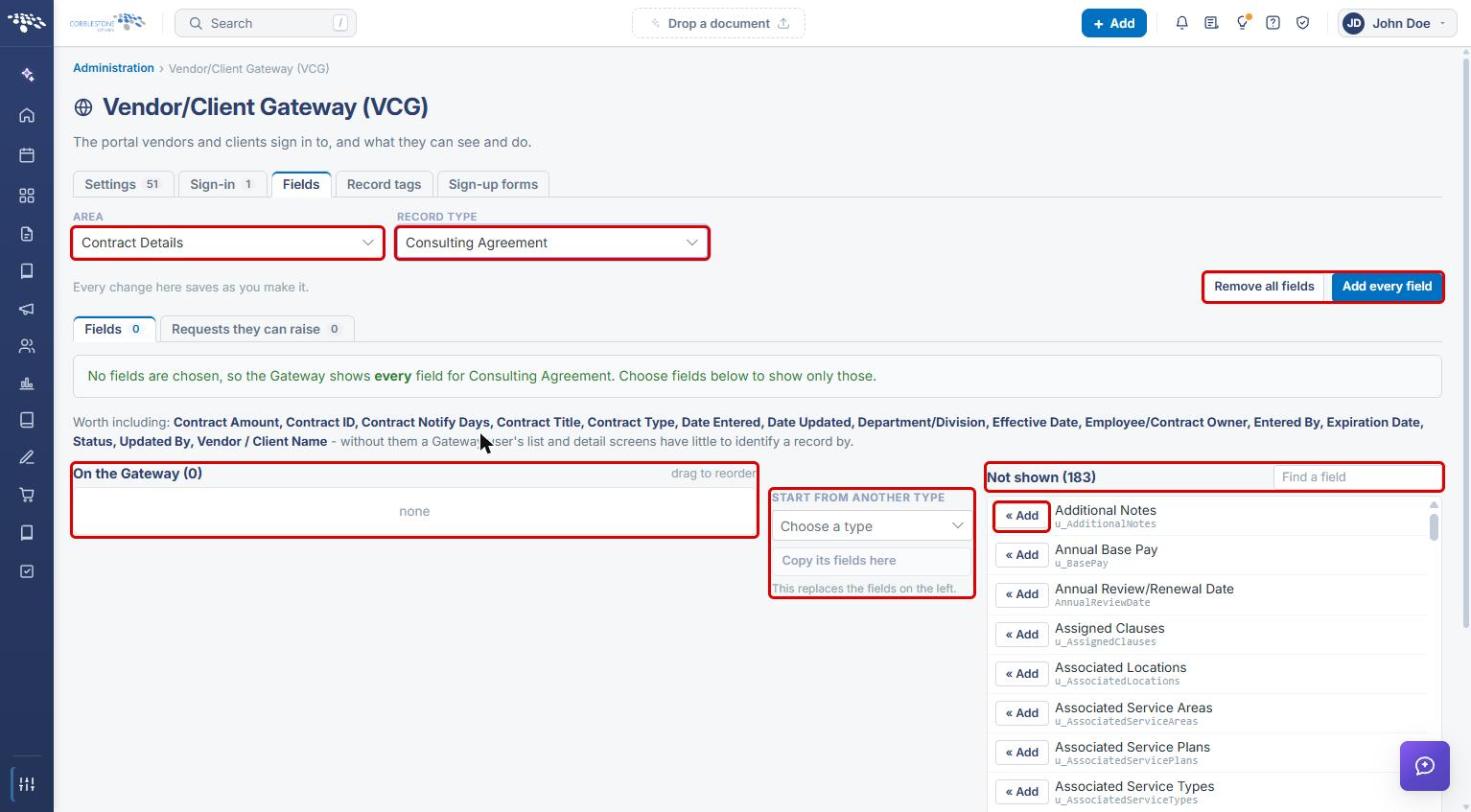Go to Home via sidebar house icon
The height and width of the screenshot is (812, 1471).
pyautogui.click(x=27, y=115)
